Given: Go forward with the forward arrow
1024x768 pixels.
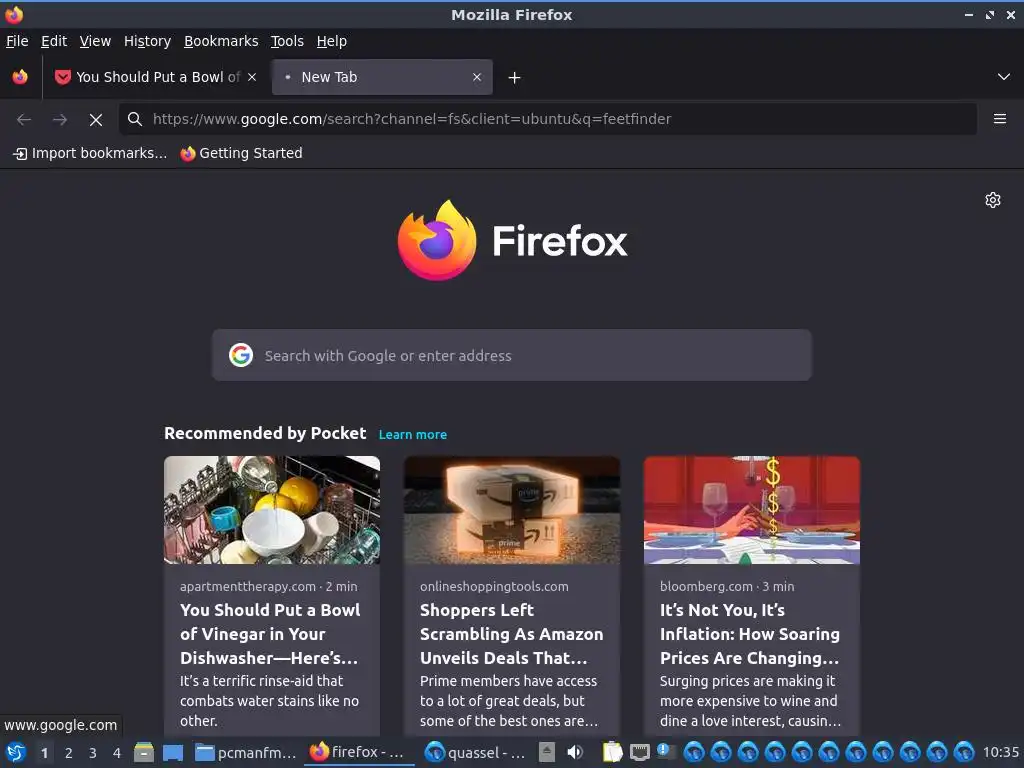Looking at the screenshot, I should [60, 119].
